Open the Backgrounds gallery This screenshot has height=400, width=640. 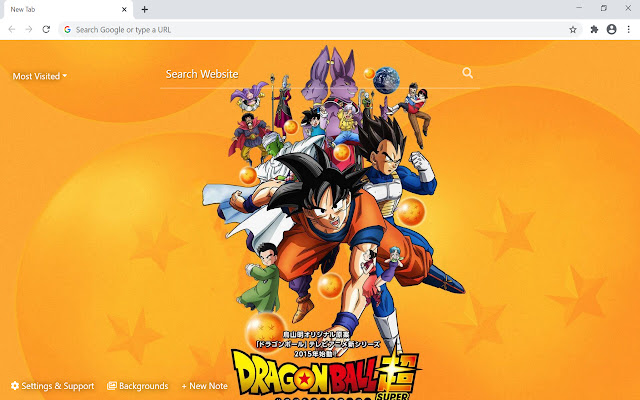coord(138,386)
